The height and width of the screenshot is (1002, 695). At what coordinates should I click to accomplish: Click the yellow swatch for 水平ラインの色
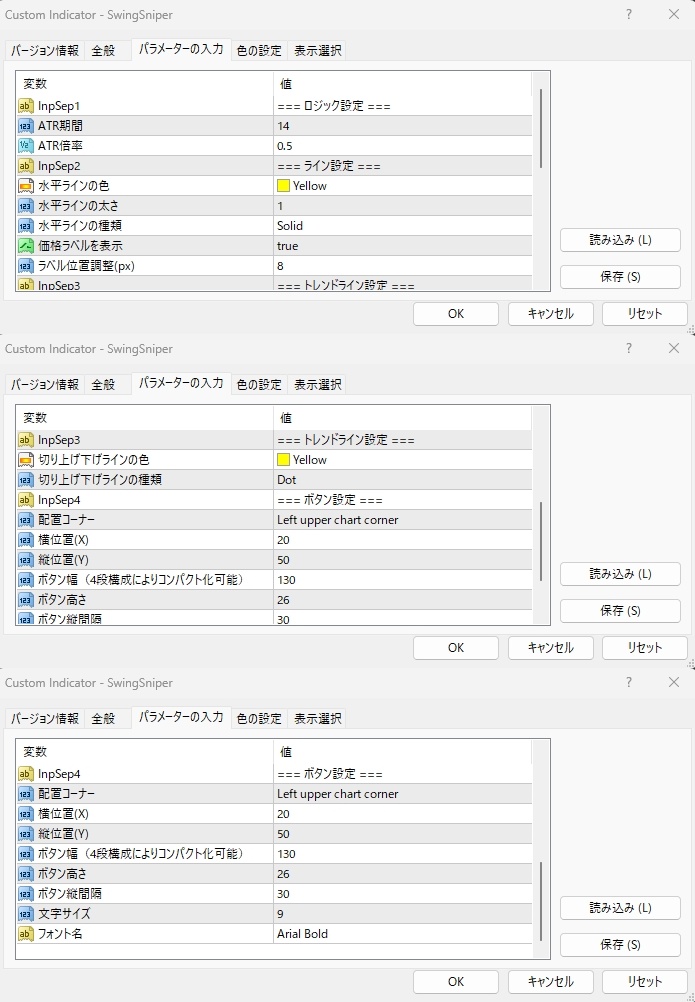click(284, 186)
